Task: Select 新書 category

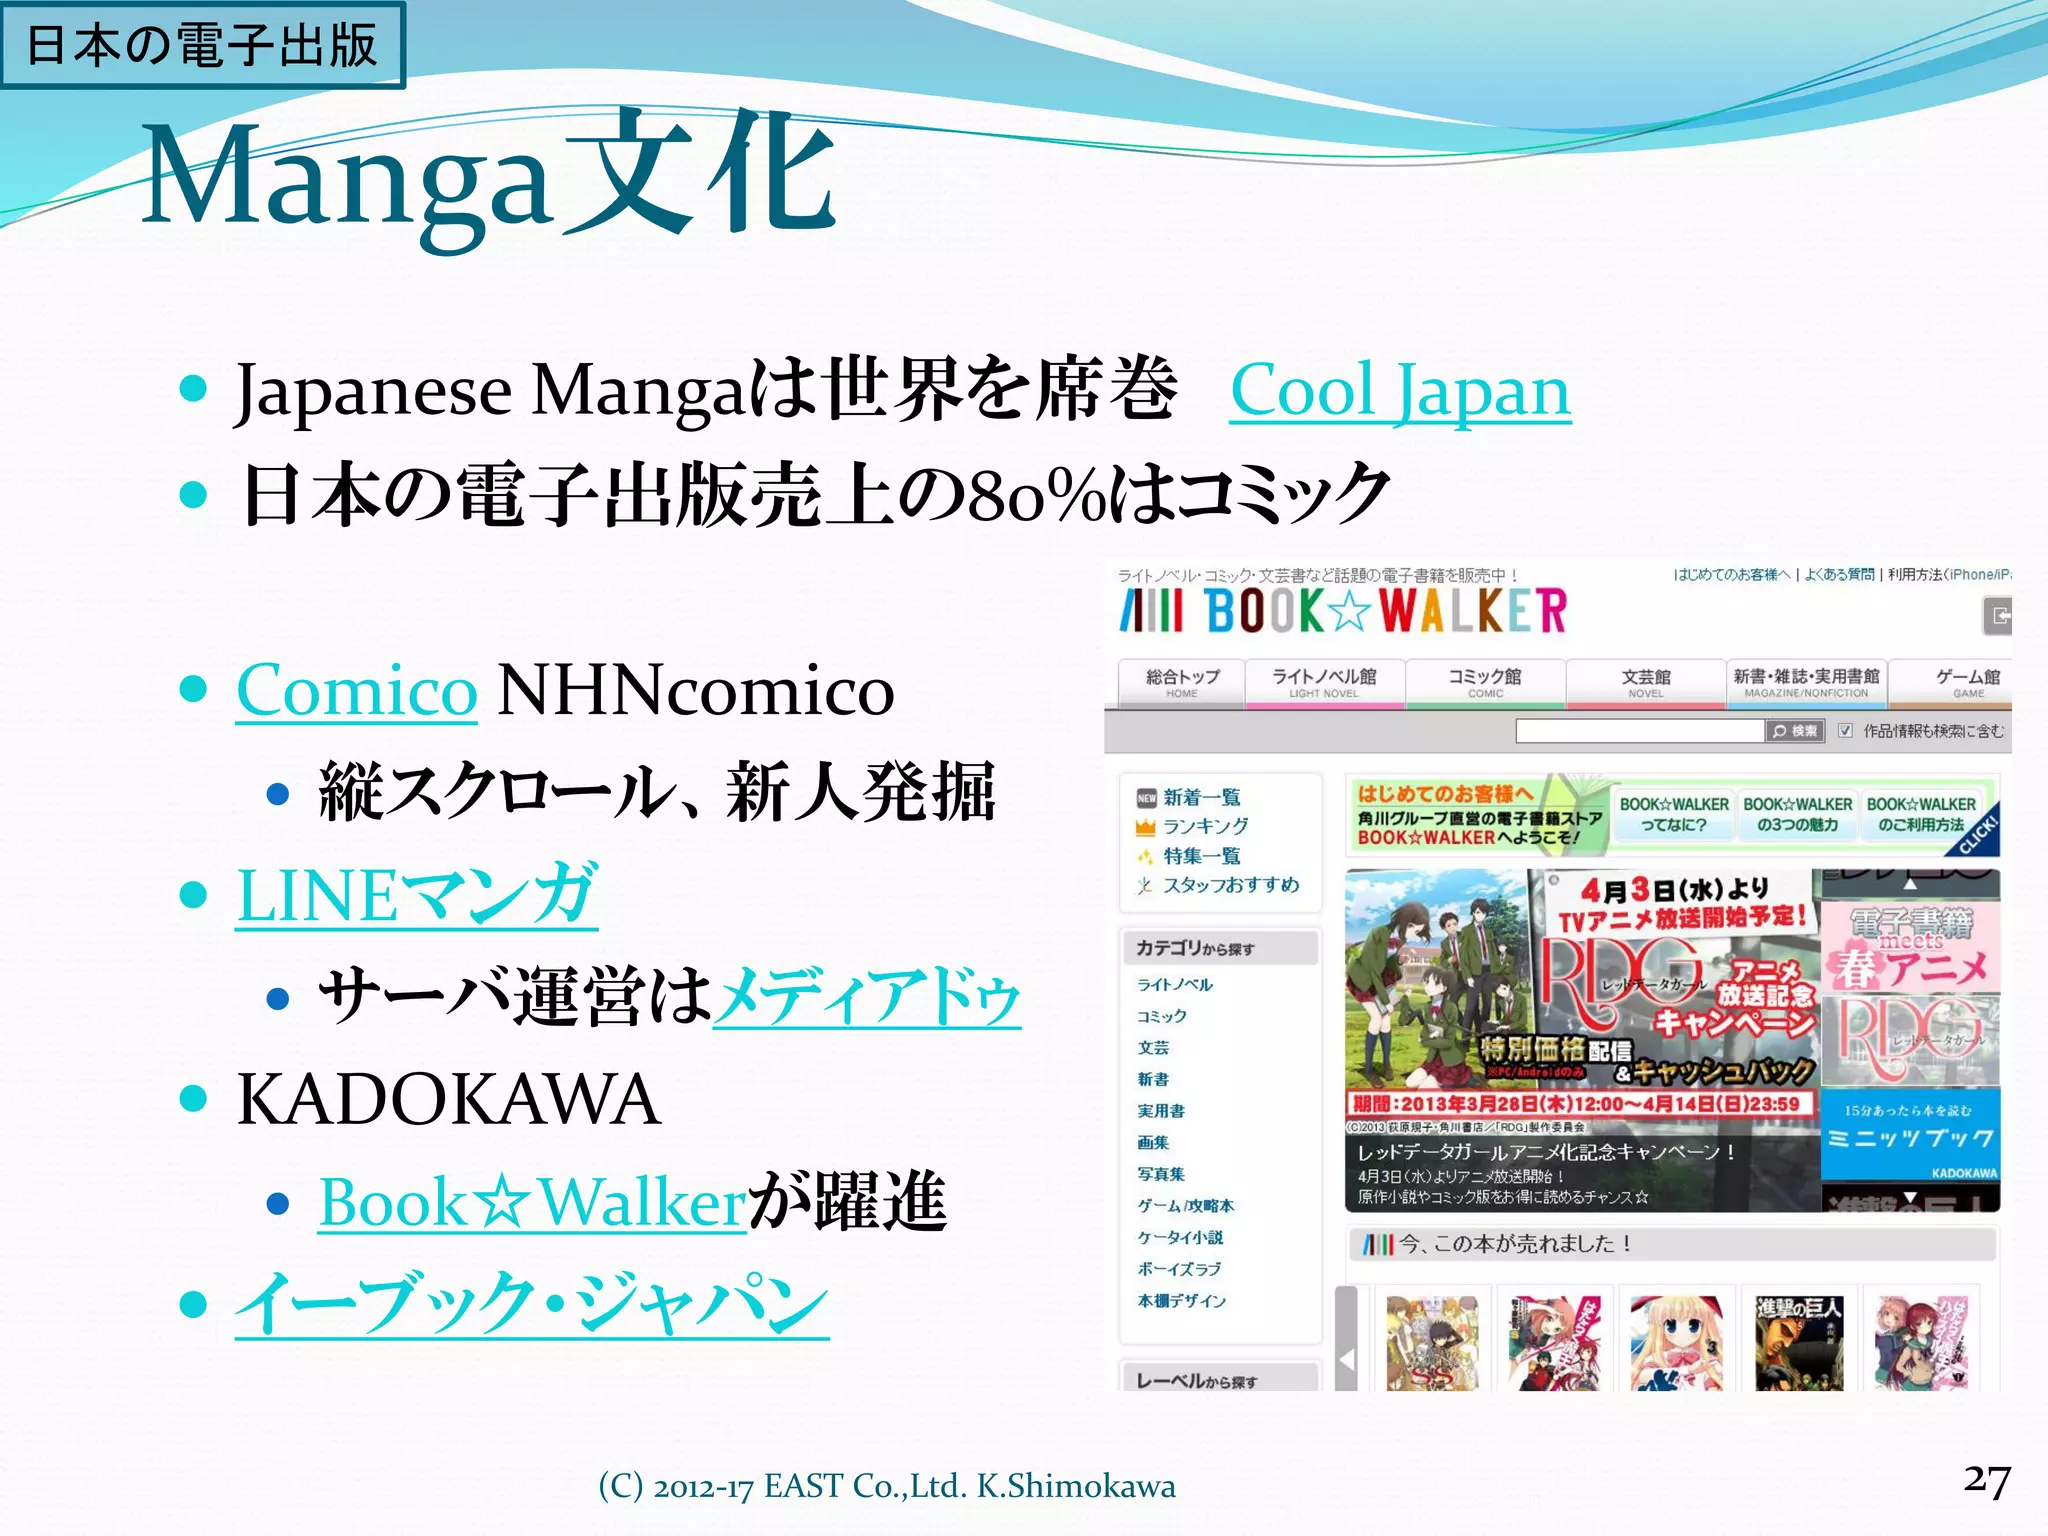Action: pyautogui.click(x=1153, y=1079)
